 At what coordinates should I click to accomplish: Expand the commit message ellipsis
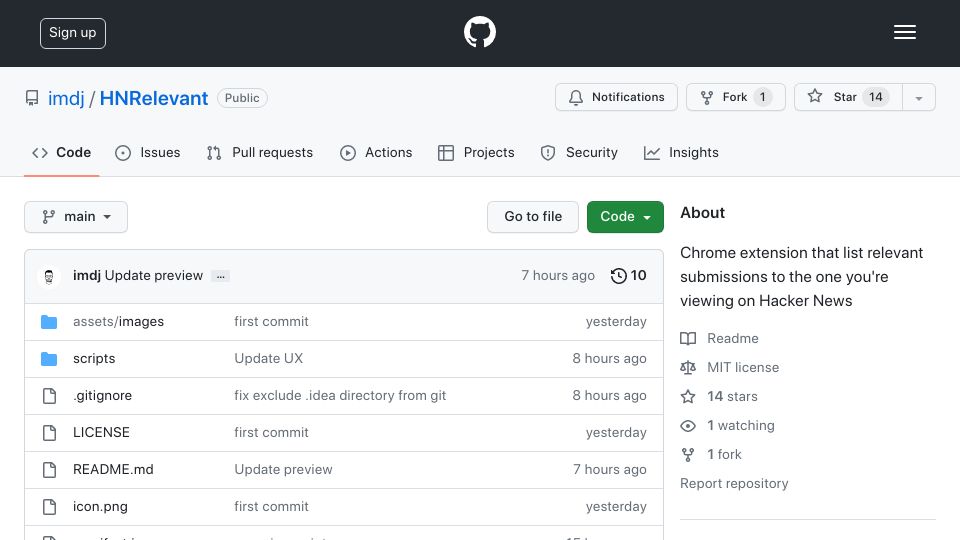[220, 276]
